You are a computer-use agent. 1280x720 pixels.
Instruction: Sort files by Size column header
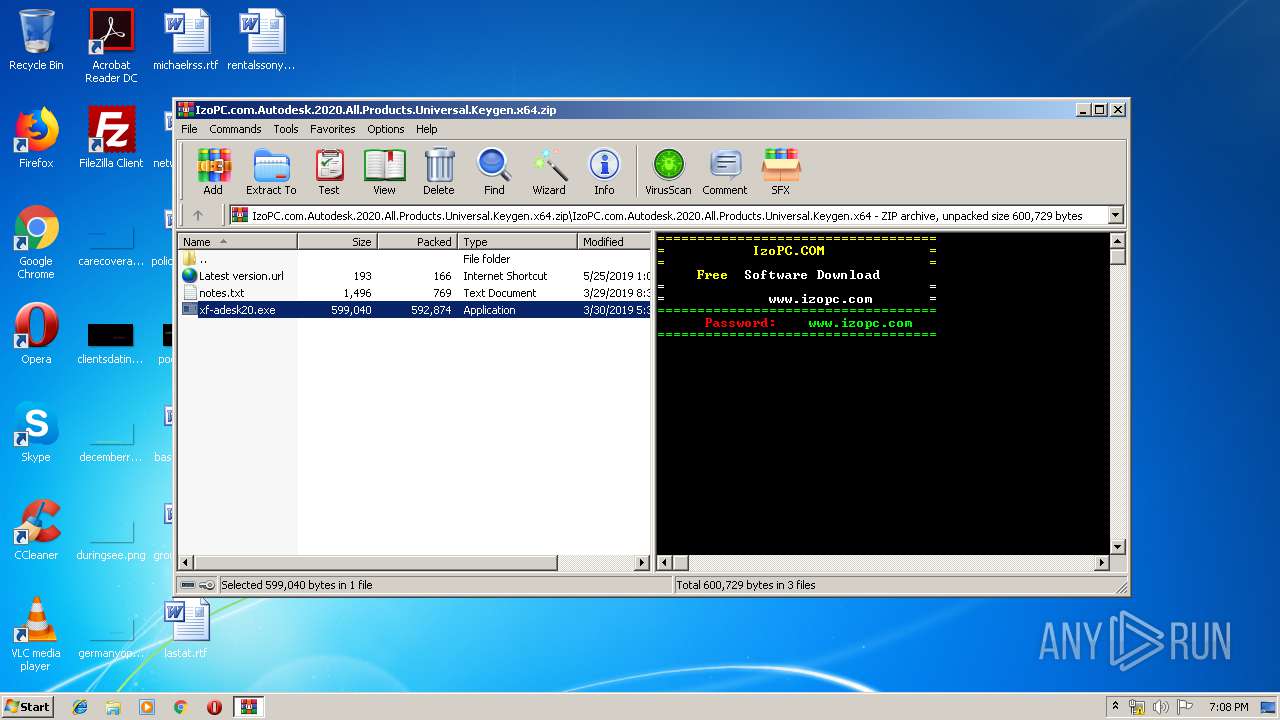point(337,242)
